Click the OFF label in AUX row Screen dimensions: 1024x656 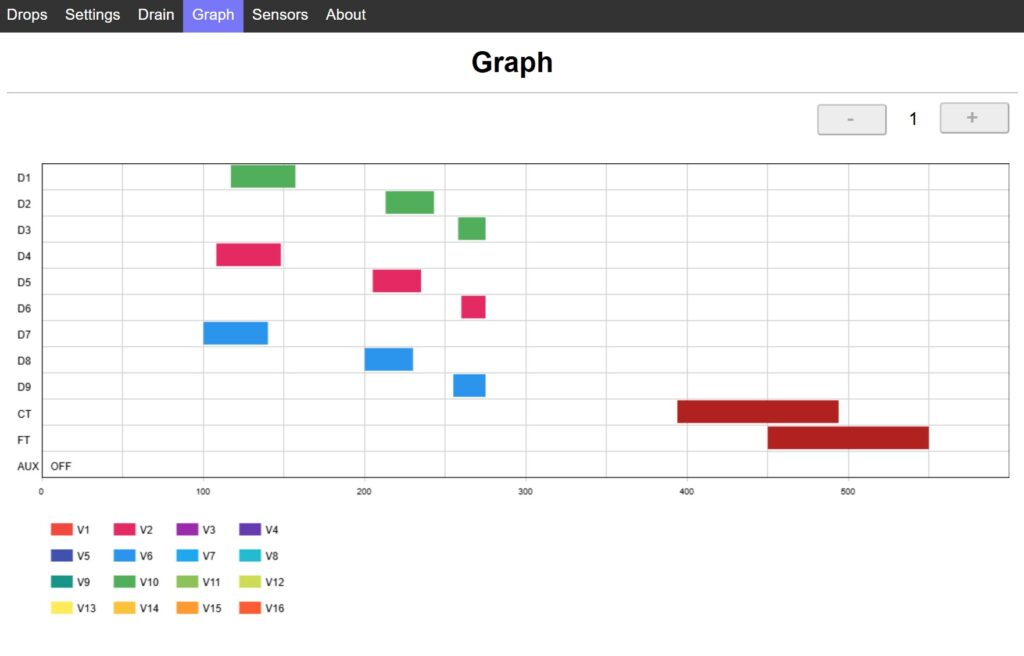61,466
